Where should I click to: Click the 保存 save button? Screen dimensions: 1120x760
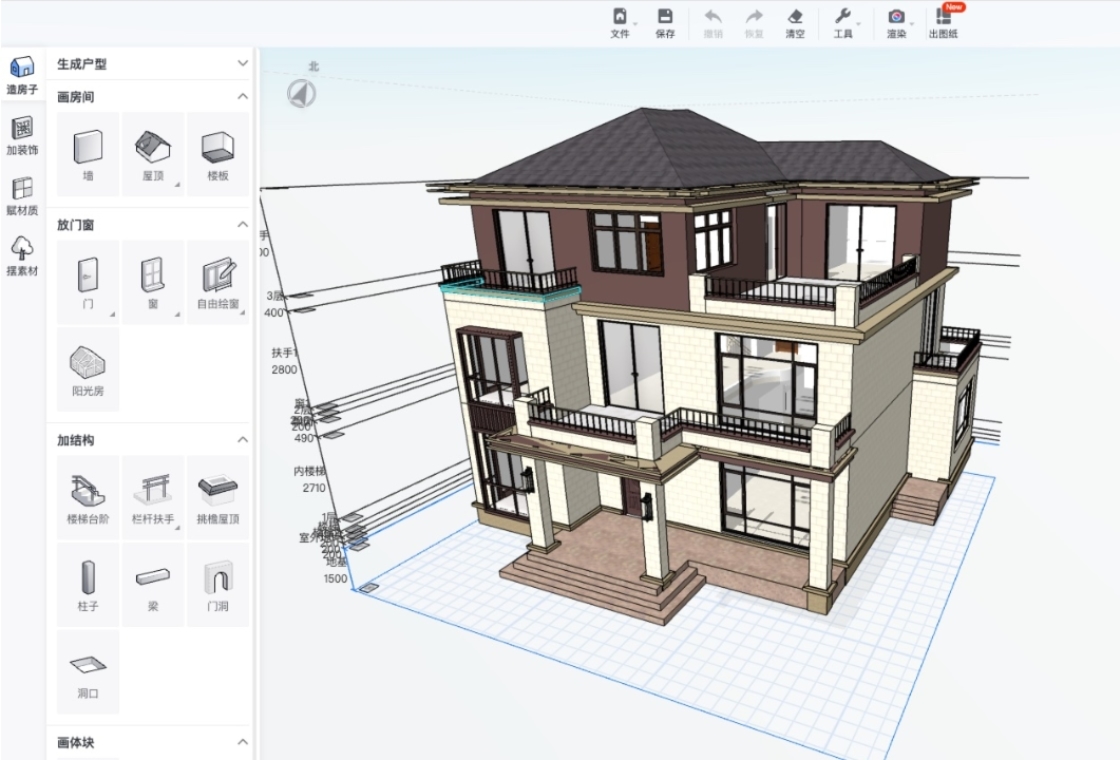[665, 23]
